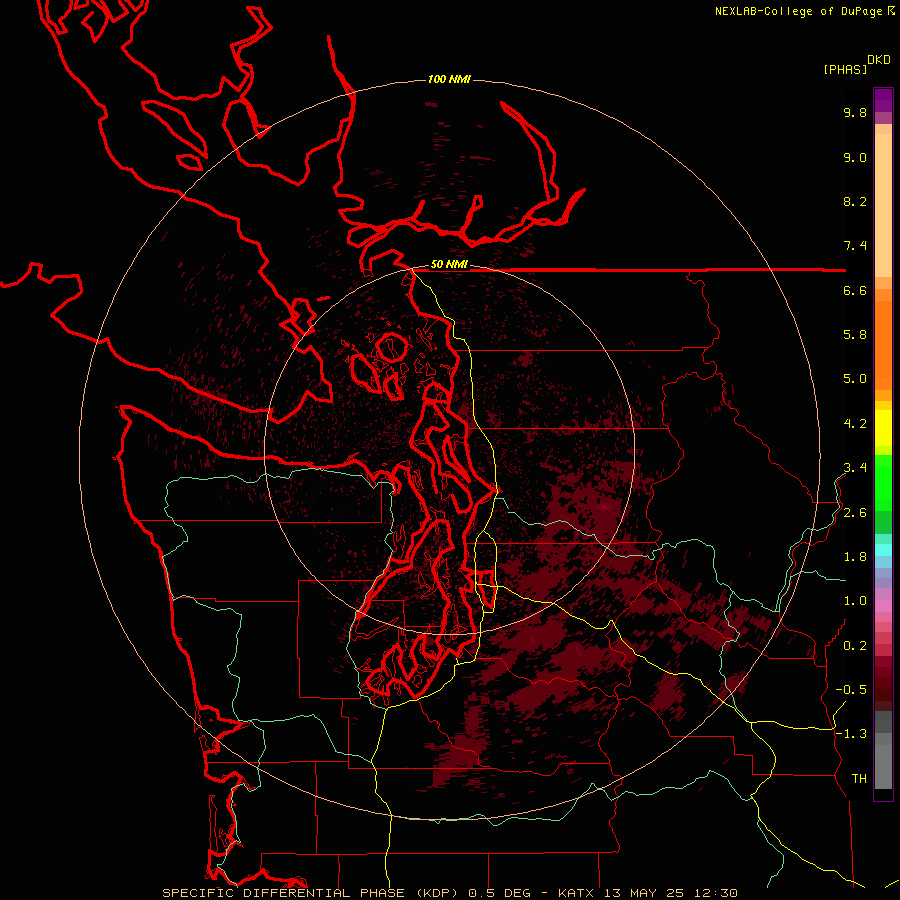This screenshot has width=900, height=900.
Task: Click the 8.2 scale value
Action: tap(855, 201)
